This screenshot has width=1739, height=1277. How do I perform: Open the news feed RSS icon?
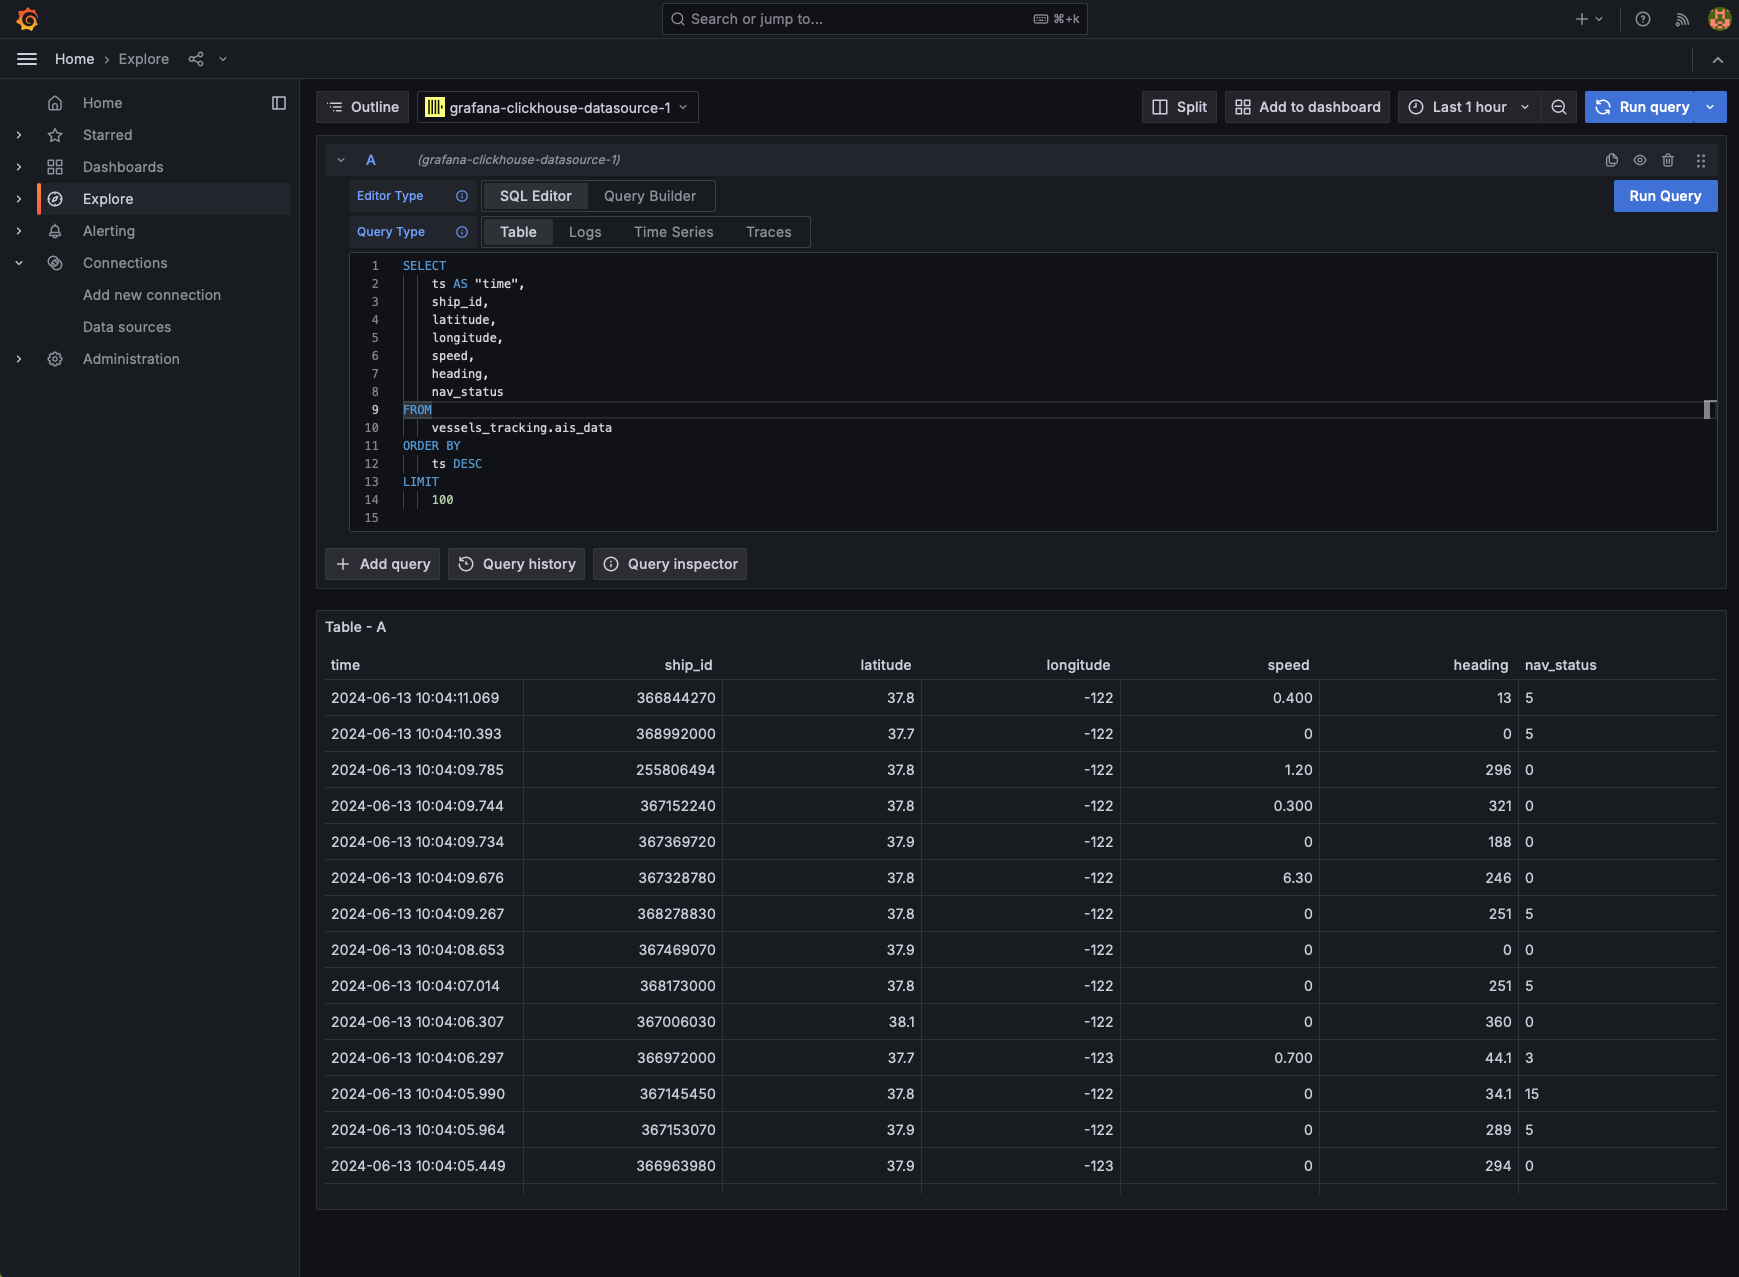pos(1682,19)
